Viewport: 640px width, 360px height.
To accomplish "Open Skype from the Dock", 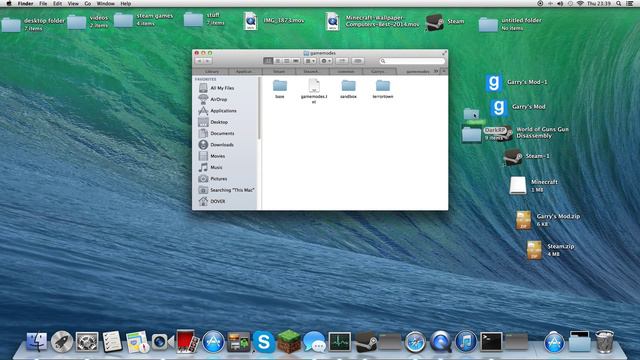I will click(x=264, y=342).
